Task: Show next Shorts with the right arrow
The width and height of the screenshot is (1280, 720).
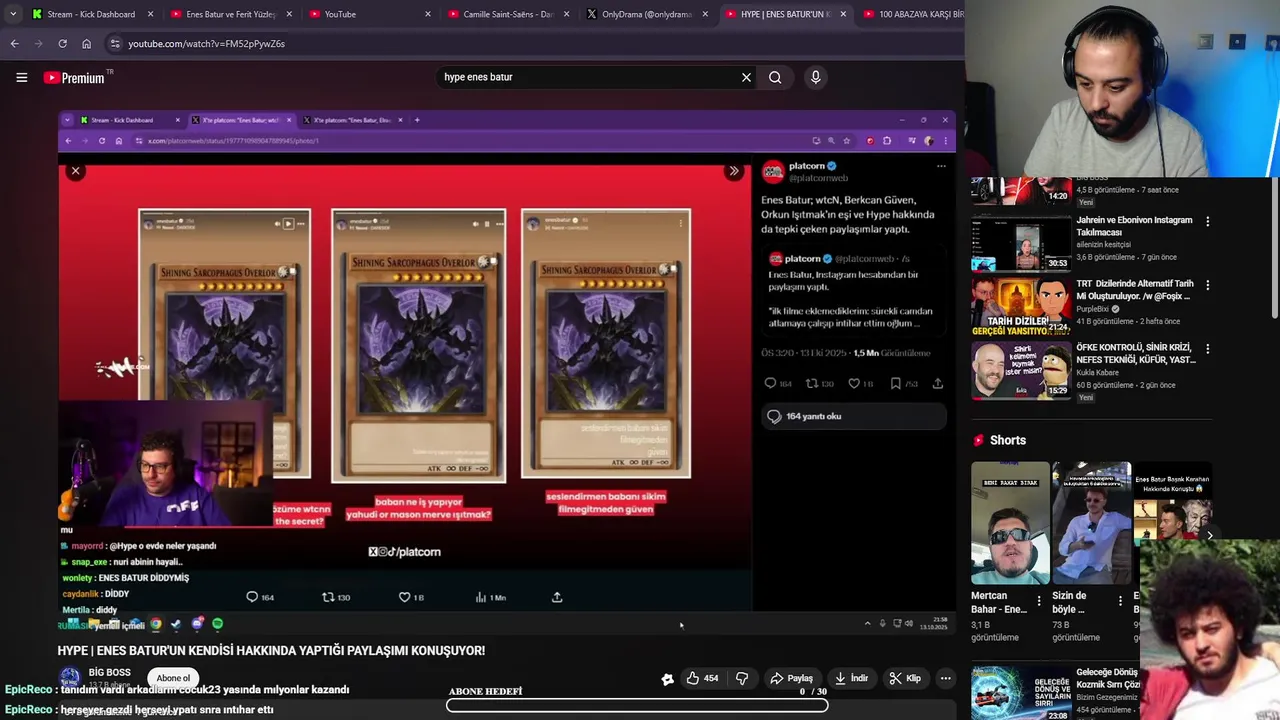Action: tap(1210, 535)
